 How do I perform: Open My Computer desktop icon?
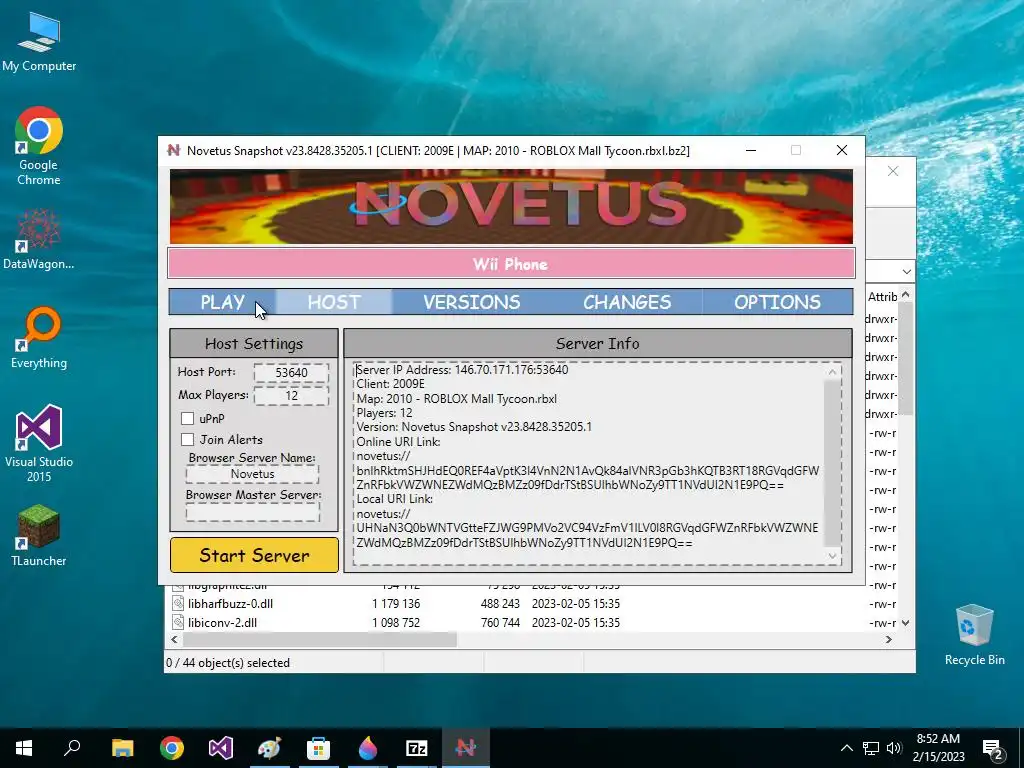tap(39, 42)
